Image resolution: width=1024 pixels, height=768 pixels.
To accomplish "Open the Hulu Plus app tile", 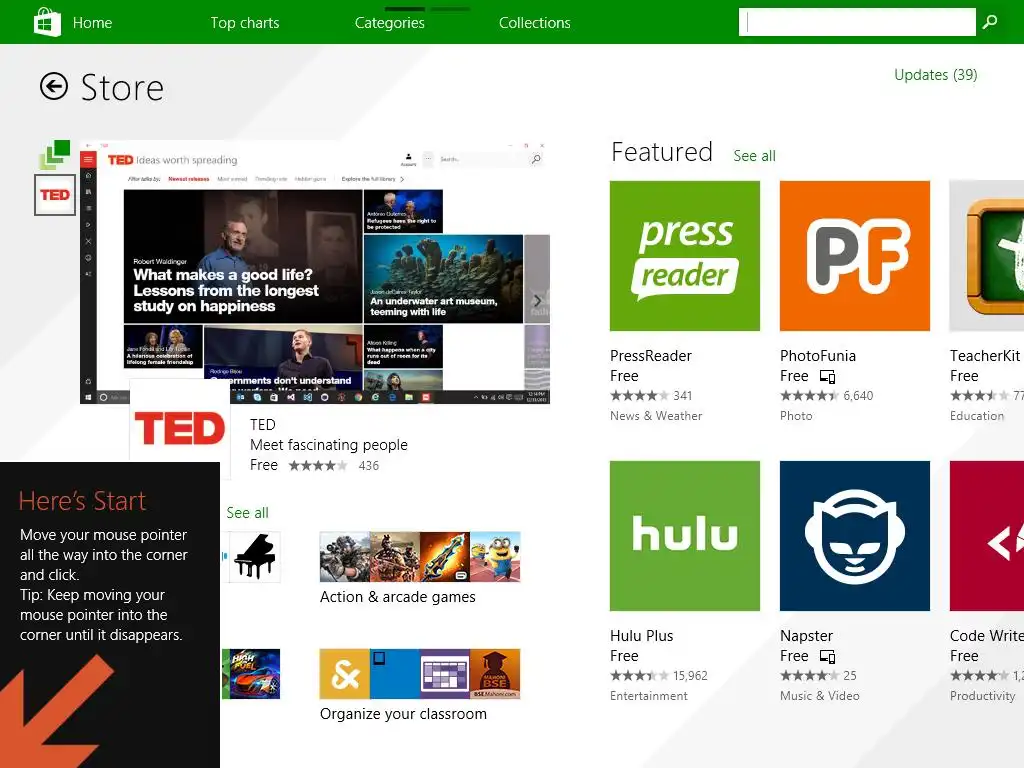I will click(x=684, y=536).
